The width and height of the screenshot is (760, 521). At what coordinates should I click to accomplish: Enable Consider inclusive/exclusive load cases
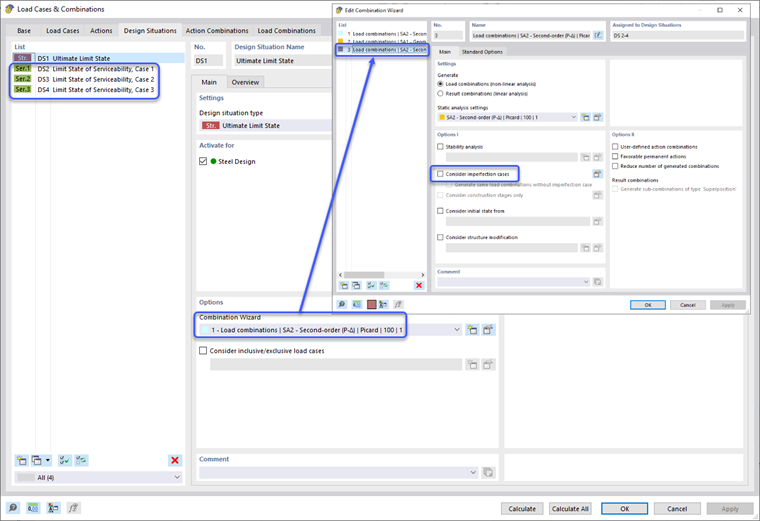(203, 350)
